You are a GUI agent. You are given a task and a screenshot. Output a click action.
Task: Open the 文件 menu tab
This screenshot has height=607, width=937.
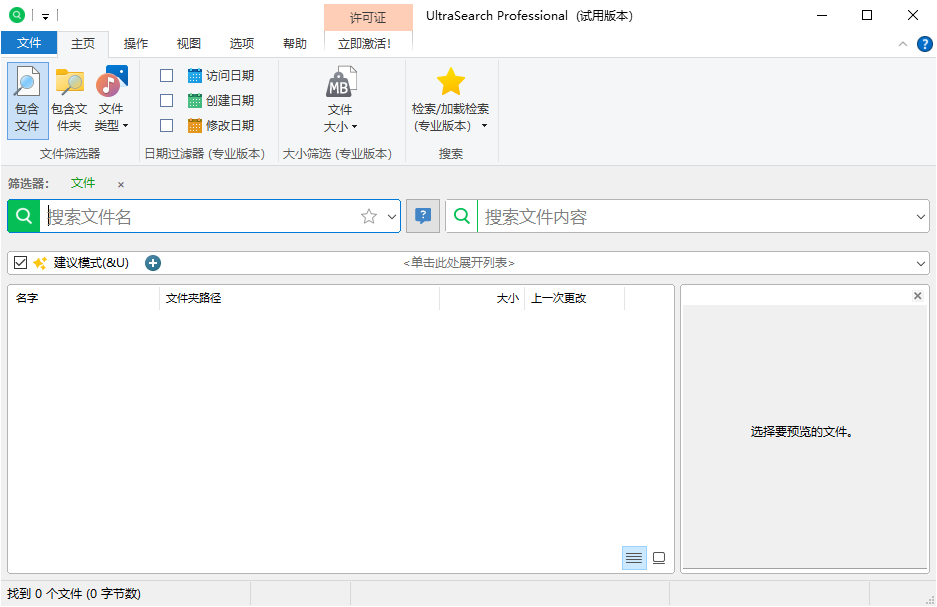point(29,43)
